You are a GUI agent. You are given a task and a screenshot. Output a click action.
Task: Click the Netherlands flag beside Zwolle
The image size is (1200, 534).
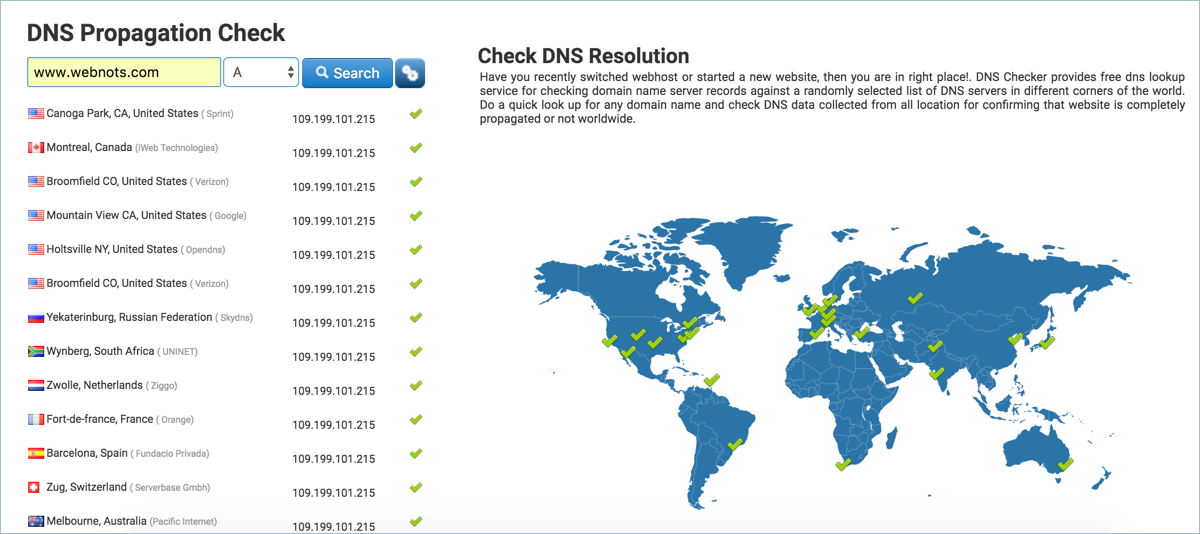point(36,386)
